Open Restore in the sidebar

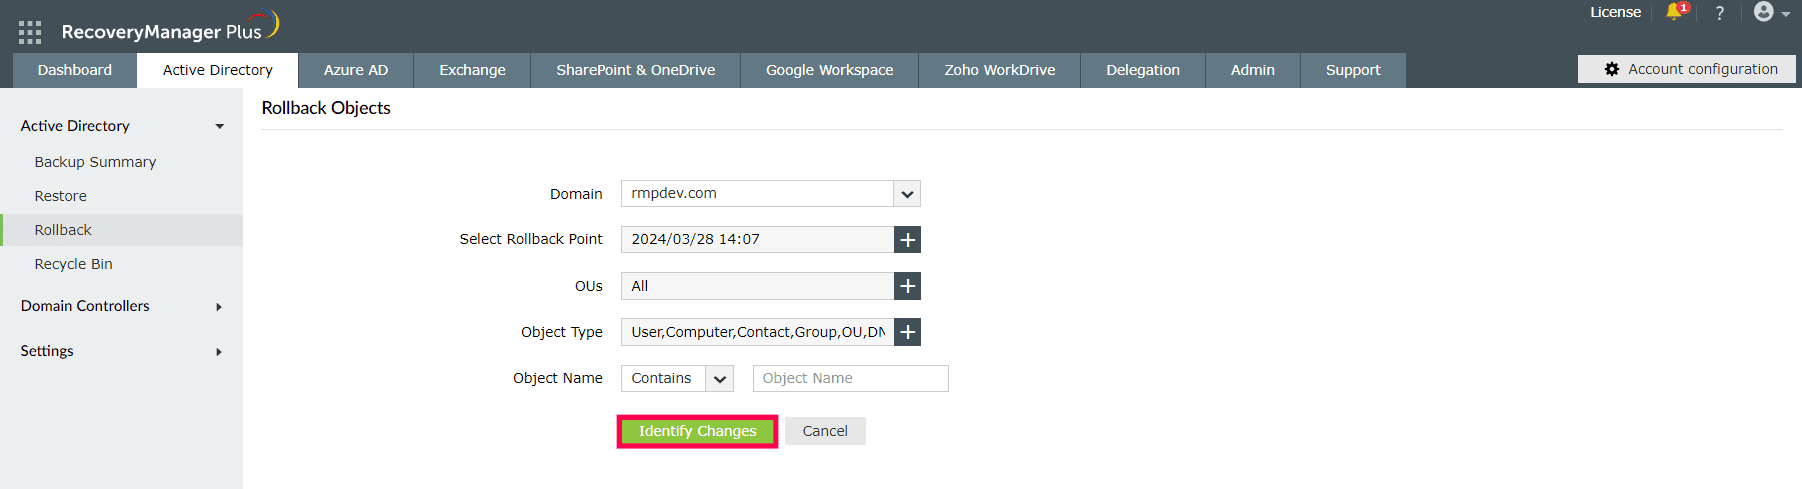click(60, 196)
